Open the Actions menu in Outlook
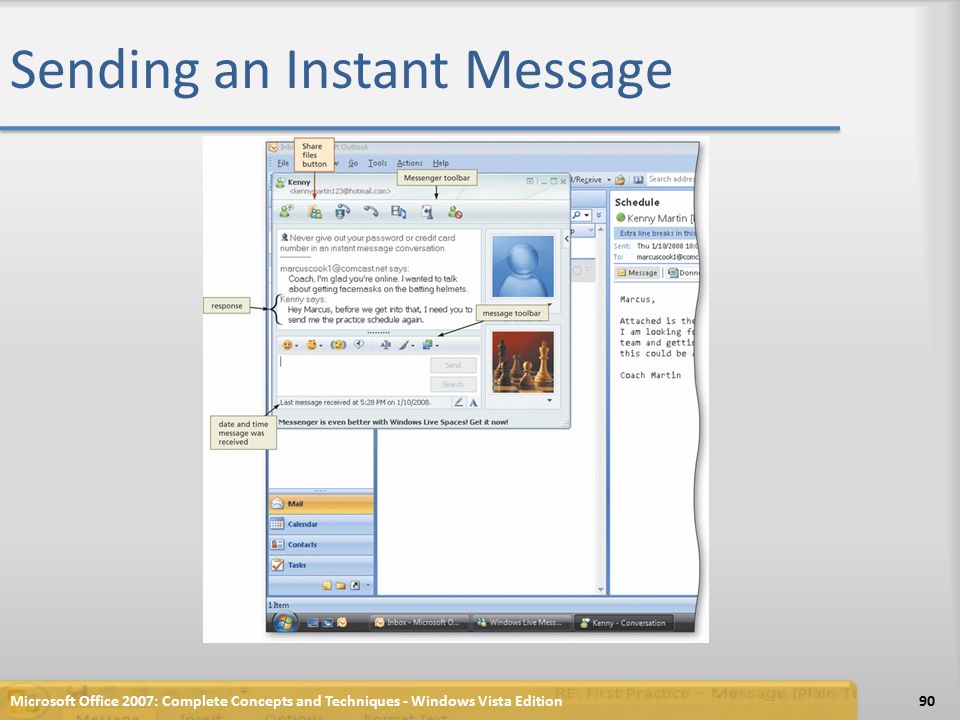This screenshot has width=960, height=720. (410, 163)
